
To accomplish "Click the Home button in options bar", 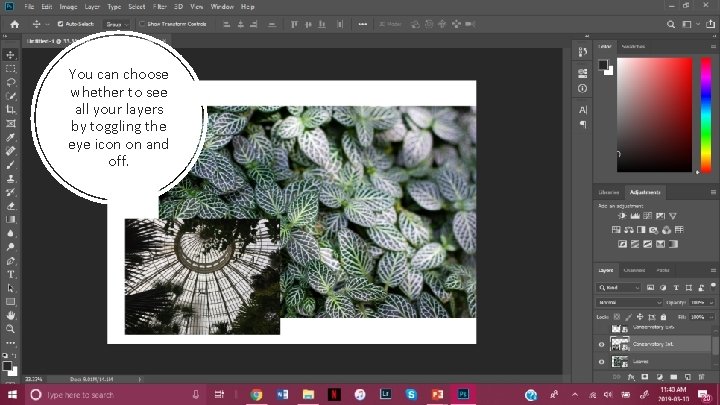I will 15,24.
